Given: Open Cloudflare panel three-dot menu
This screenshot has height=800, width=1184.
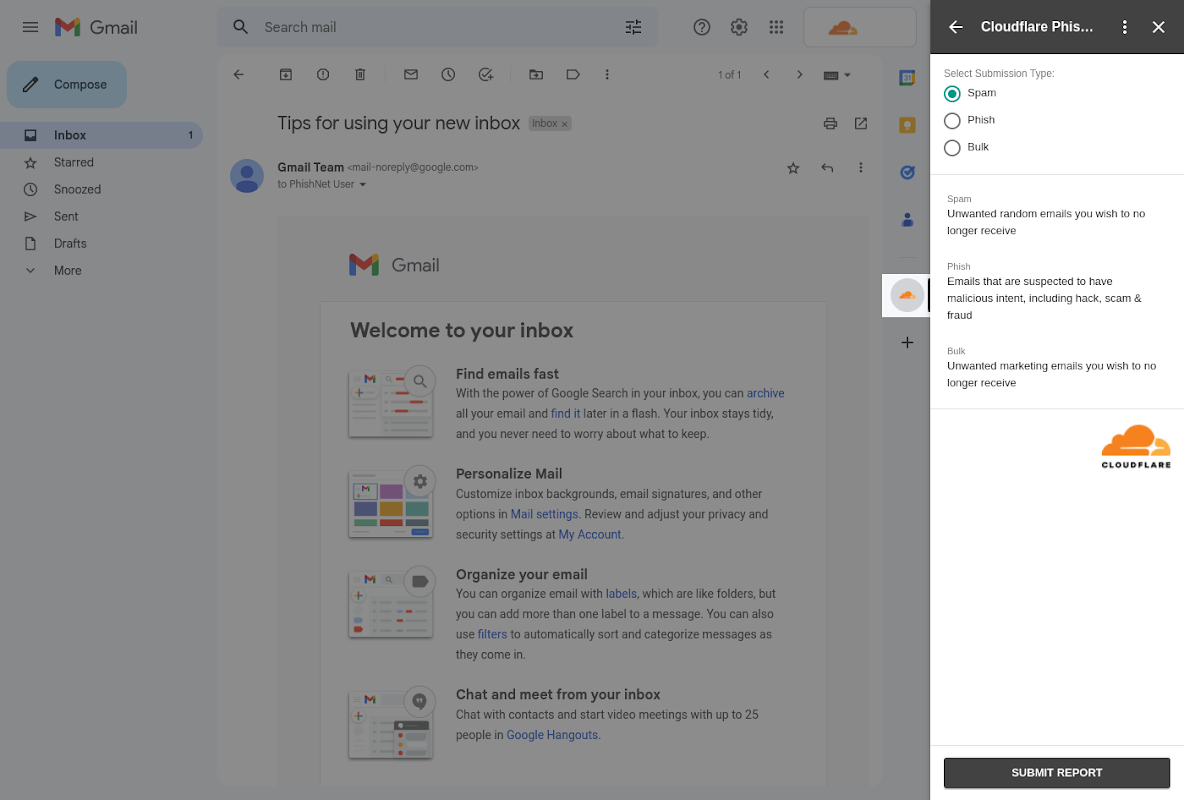Looking at the screenshot, I should (x=1125, y=27).
